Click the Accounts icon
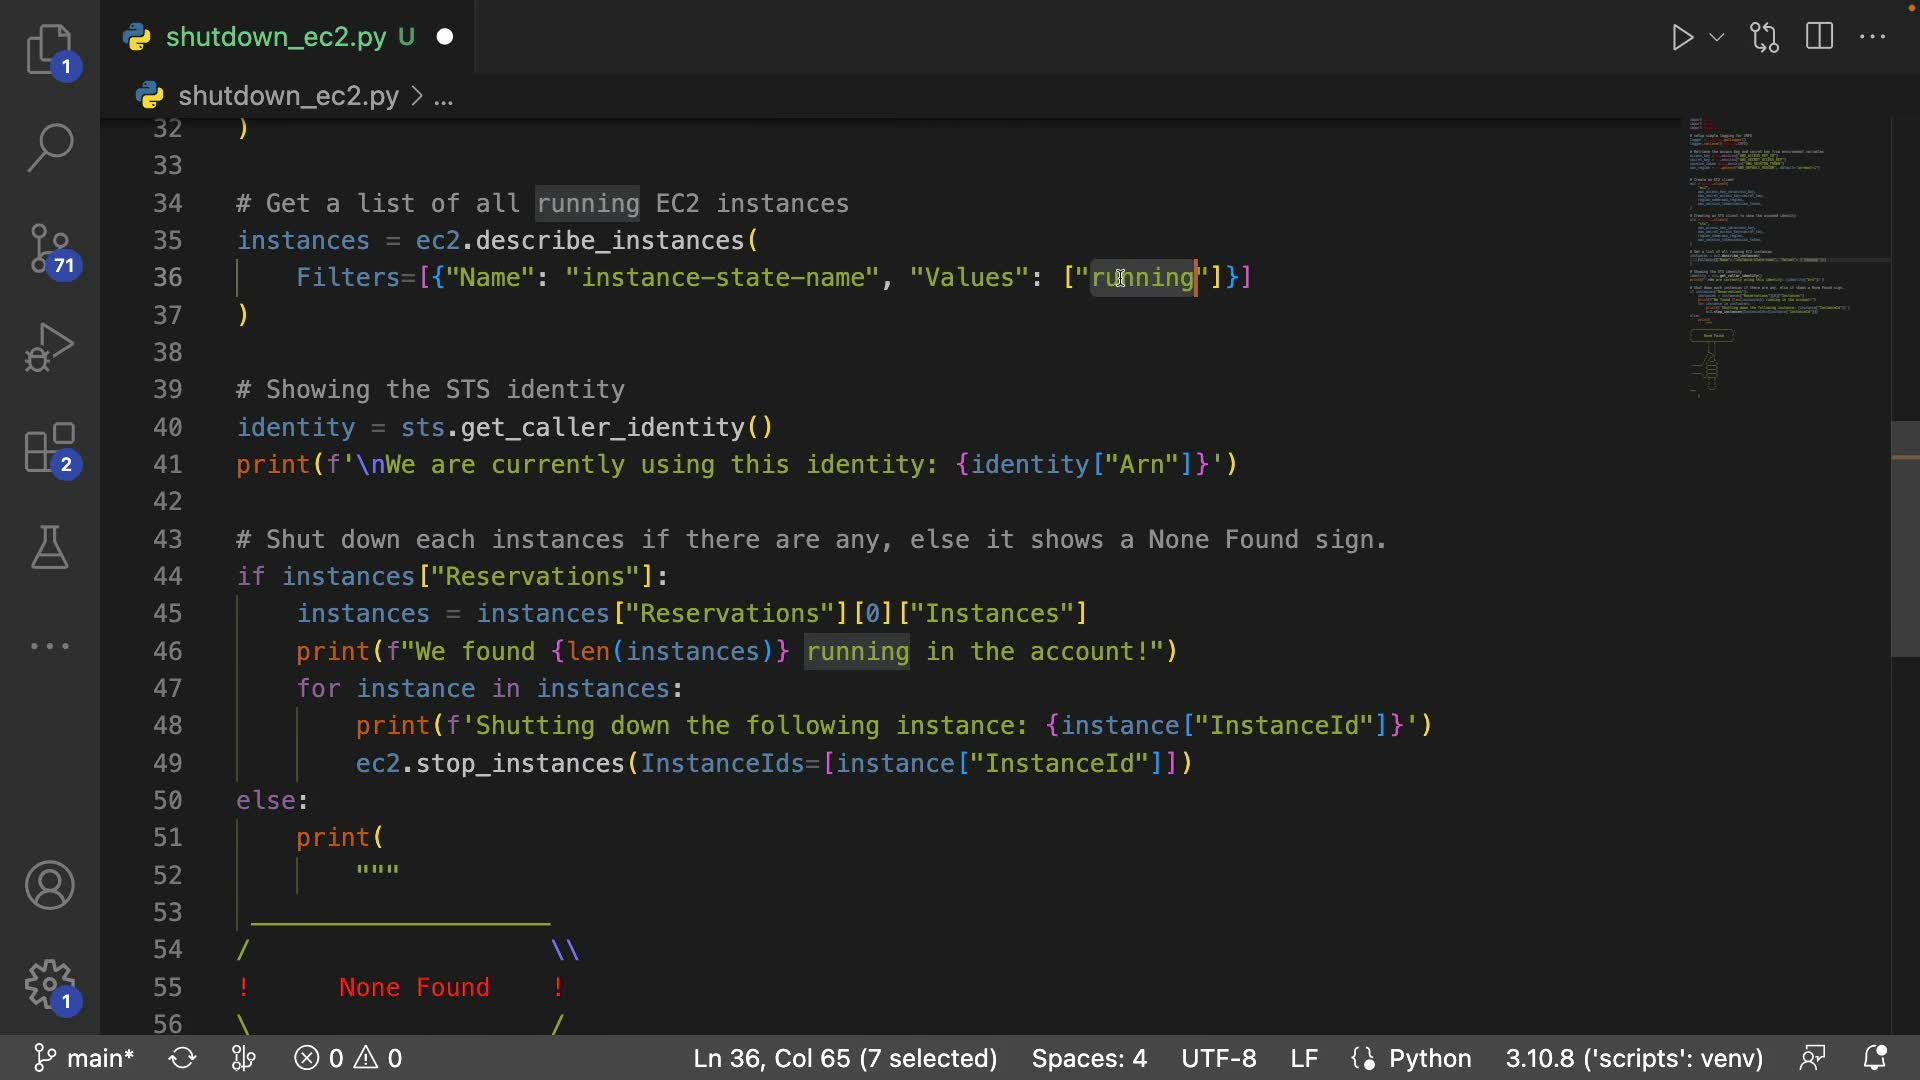Image resolution: width=1920 pixels, height=1080 pixels. point(49,885)
